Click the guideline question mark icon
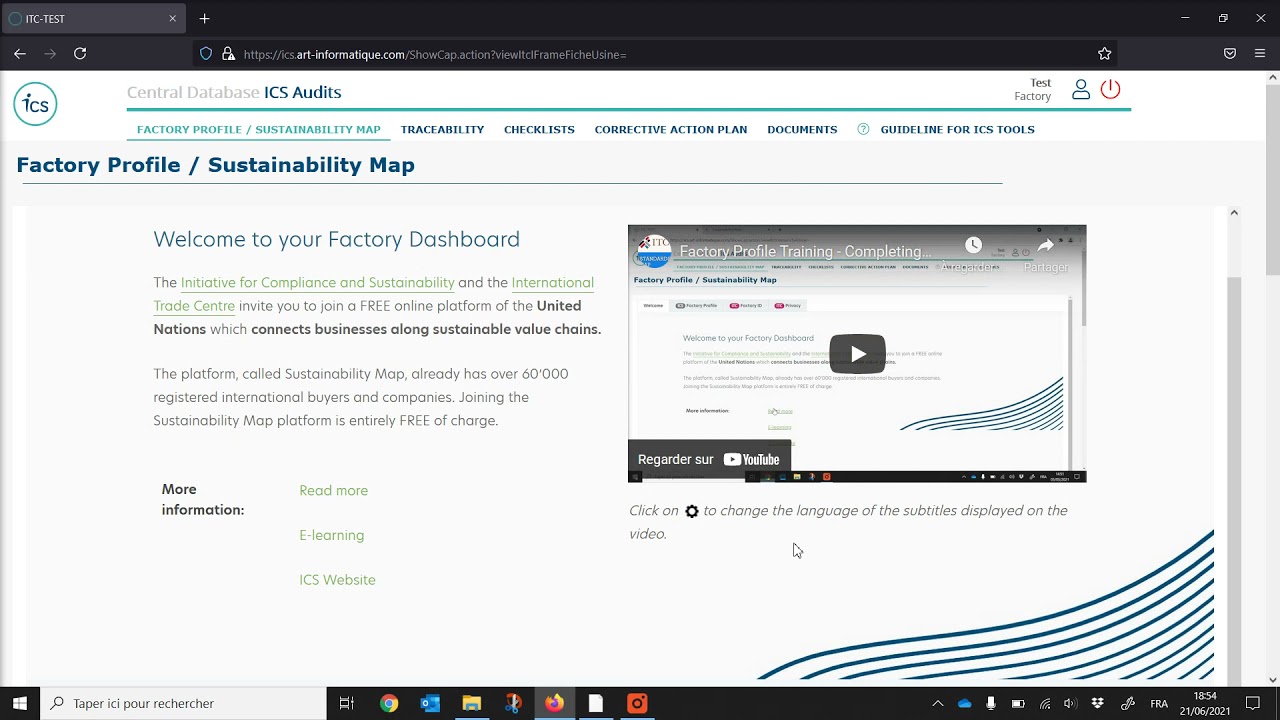Image resolution: width=1280 pixels, height=720 pixels. tap(863, 129)
